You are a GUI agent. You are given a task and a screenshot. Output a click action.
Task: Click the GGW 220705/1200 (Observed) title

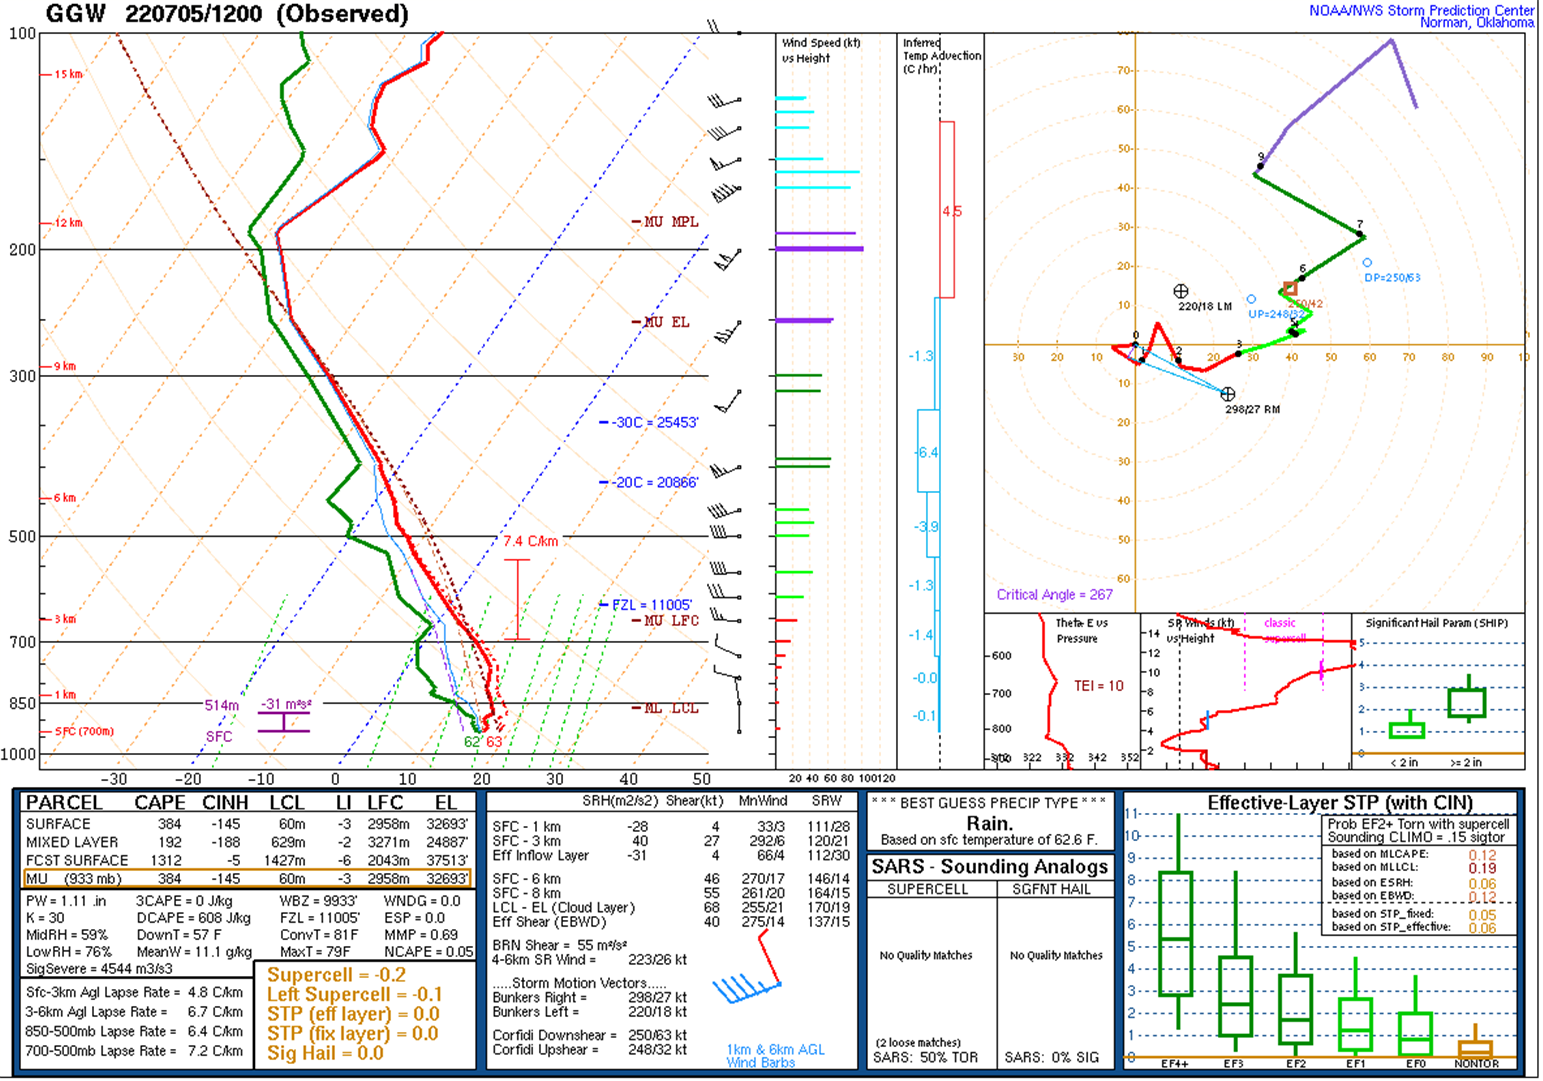coord(227,14)
